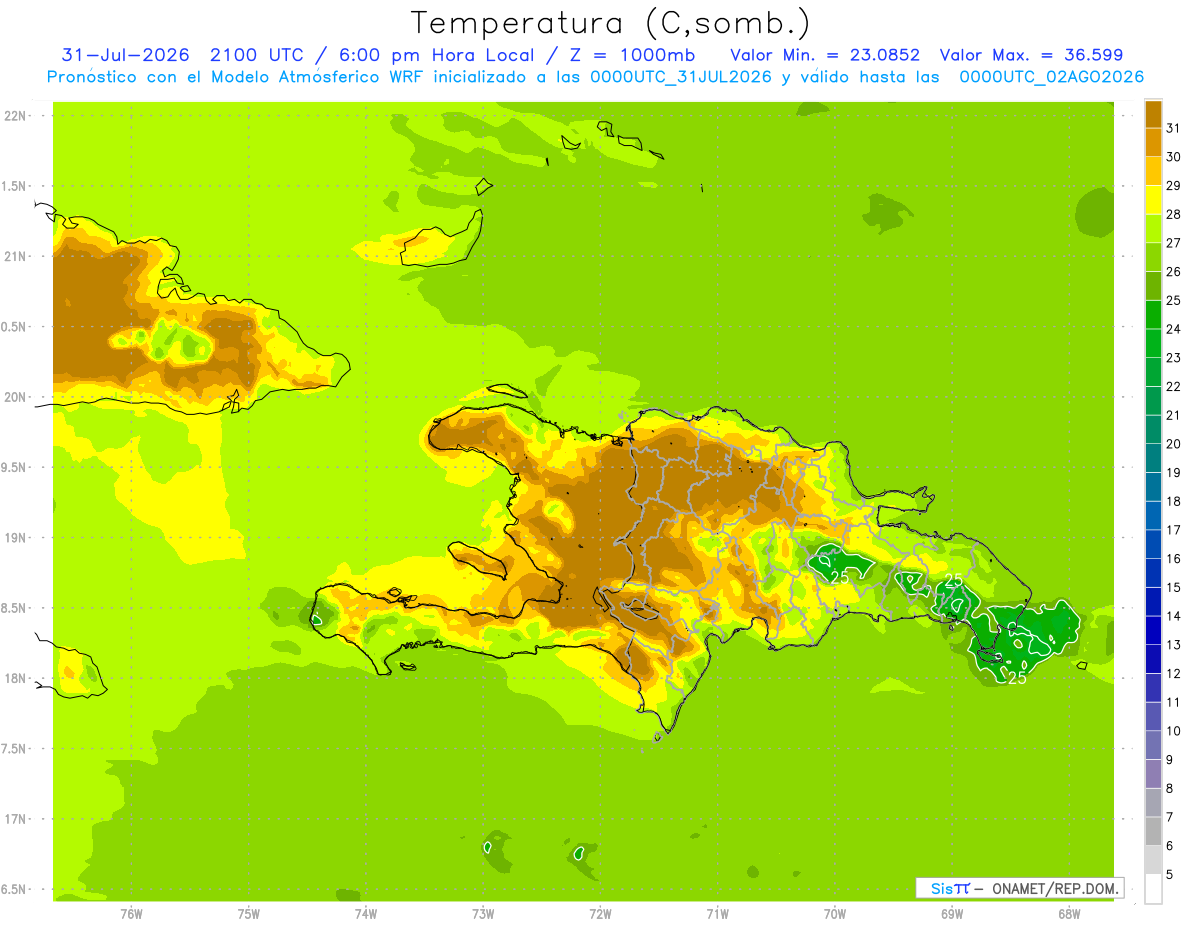The height and width of the screenshot is (927, 1200).
Task: Pick the orange legend swatch between 30 and 31
Action: [1153, 143]
